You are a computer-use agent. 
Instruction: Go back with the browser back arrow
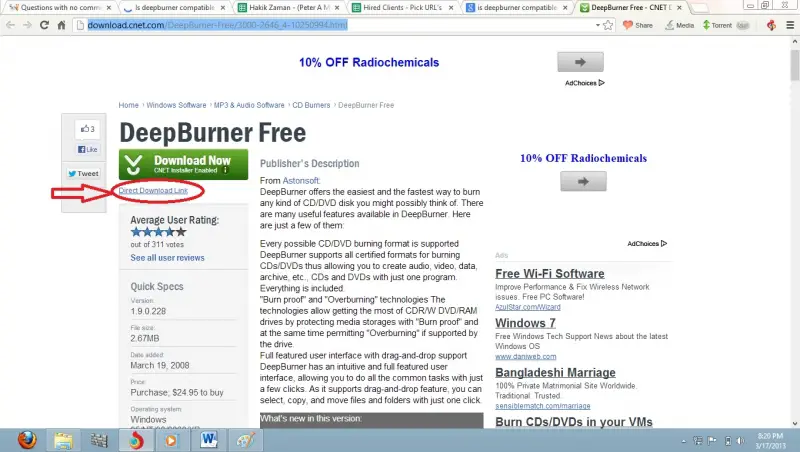pyautogui.click(x=10, y=25)
